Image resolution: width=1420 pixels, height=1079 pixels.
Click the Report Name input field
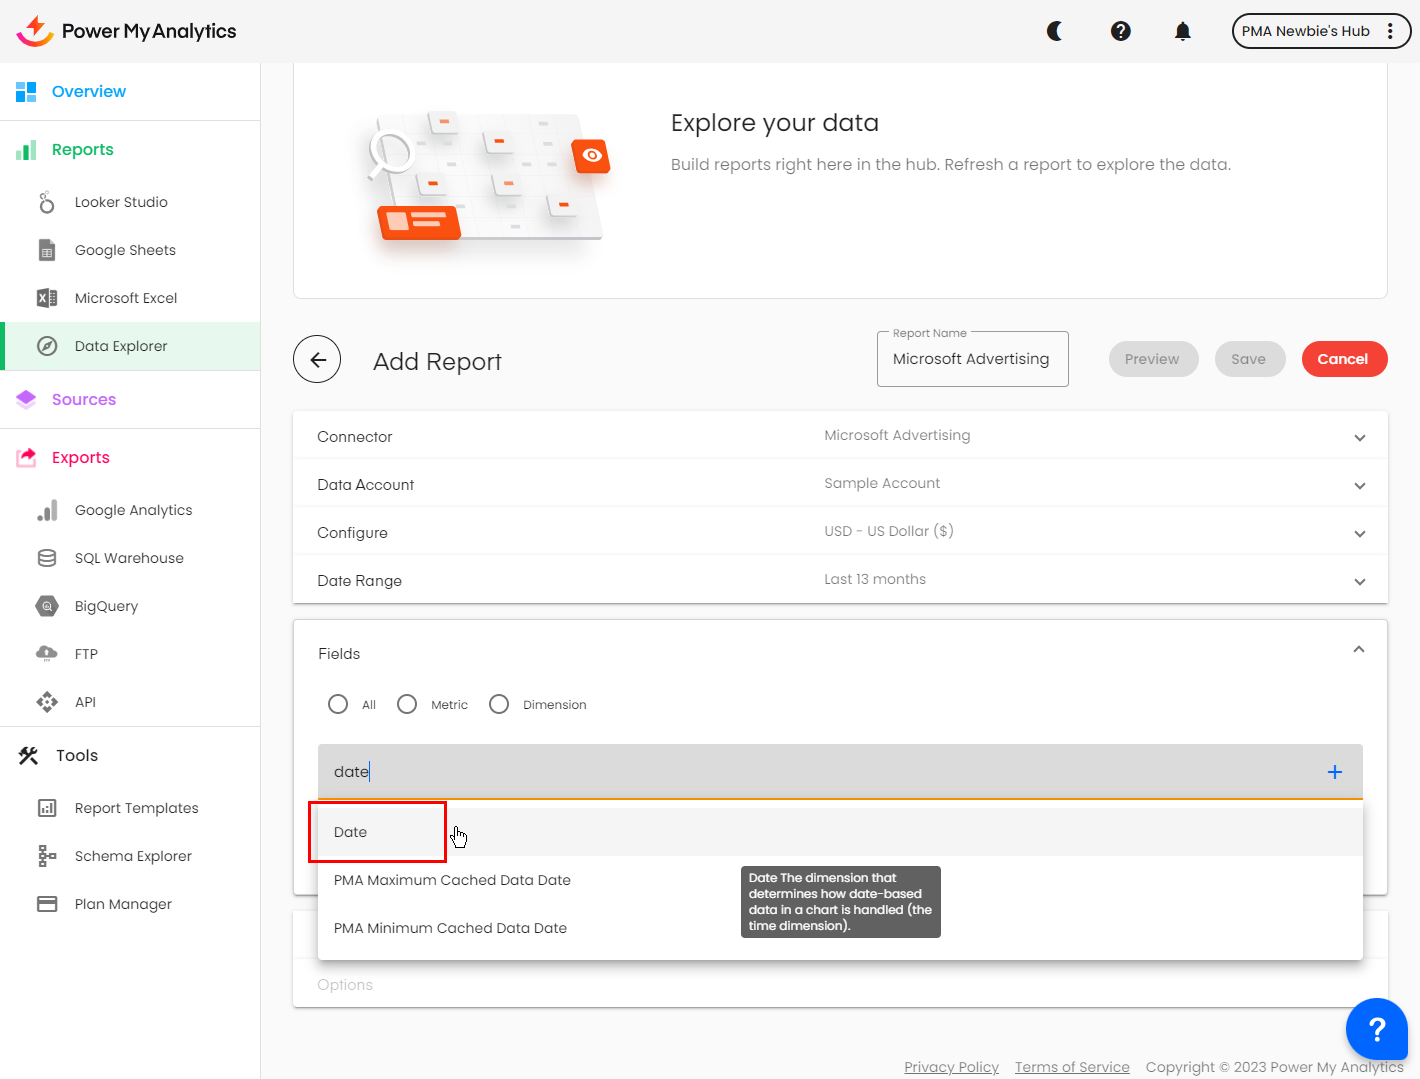pos(971,360)
